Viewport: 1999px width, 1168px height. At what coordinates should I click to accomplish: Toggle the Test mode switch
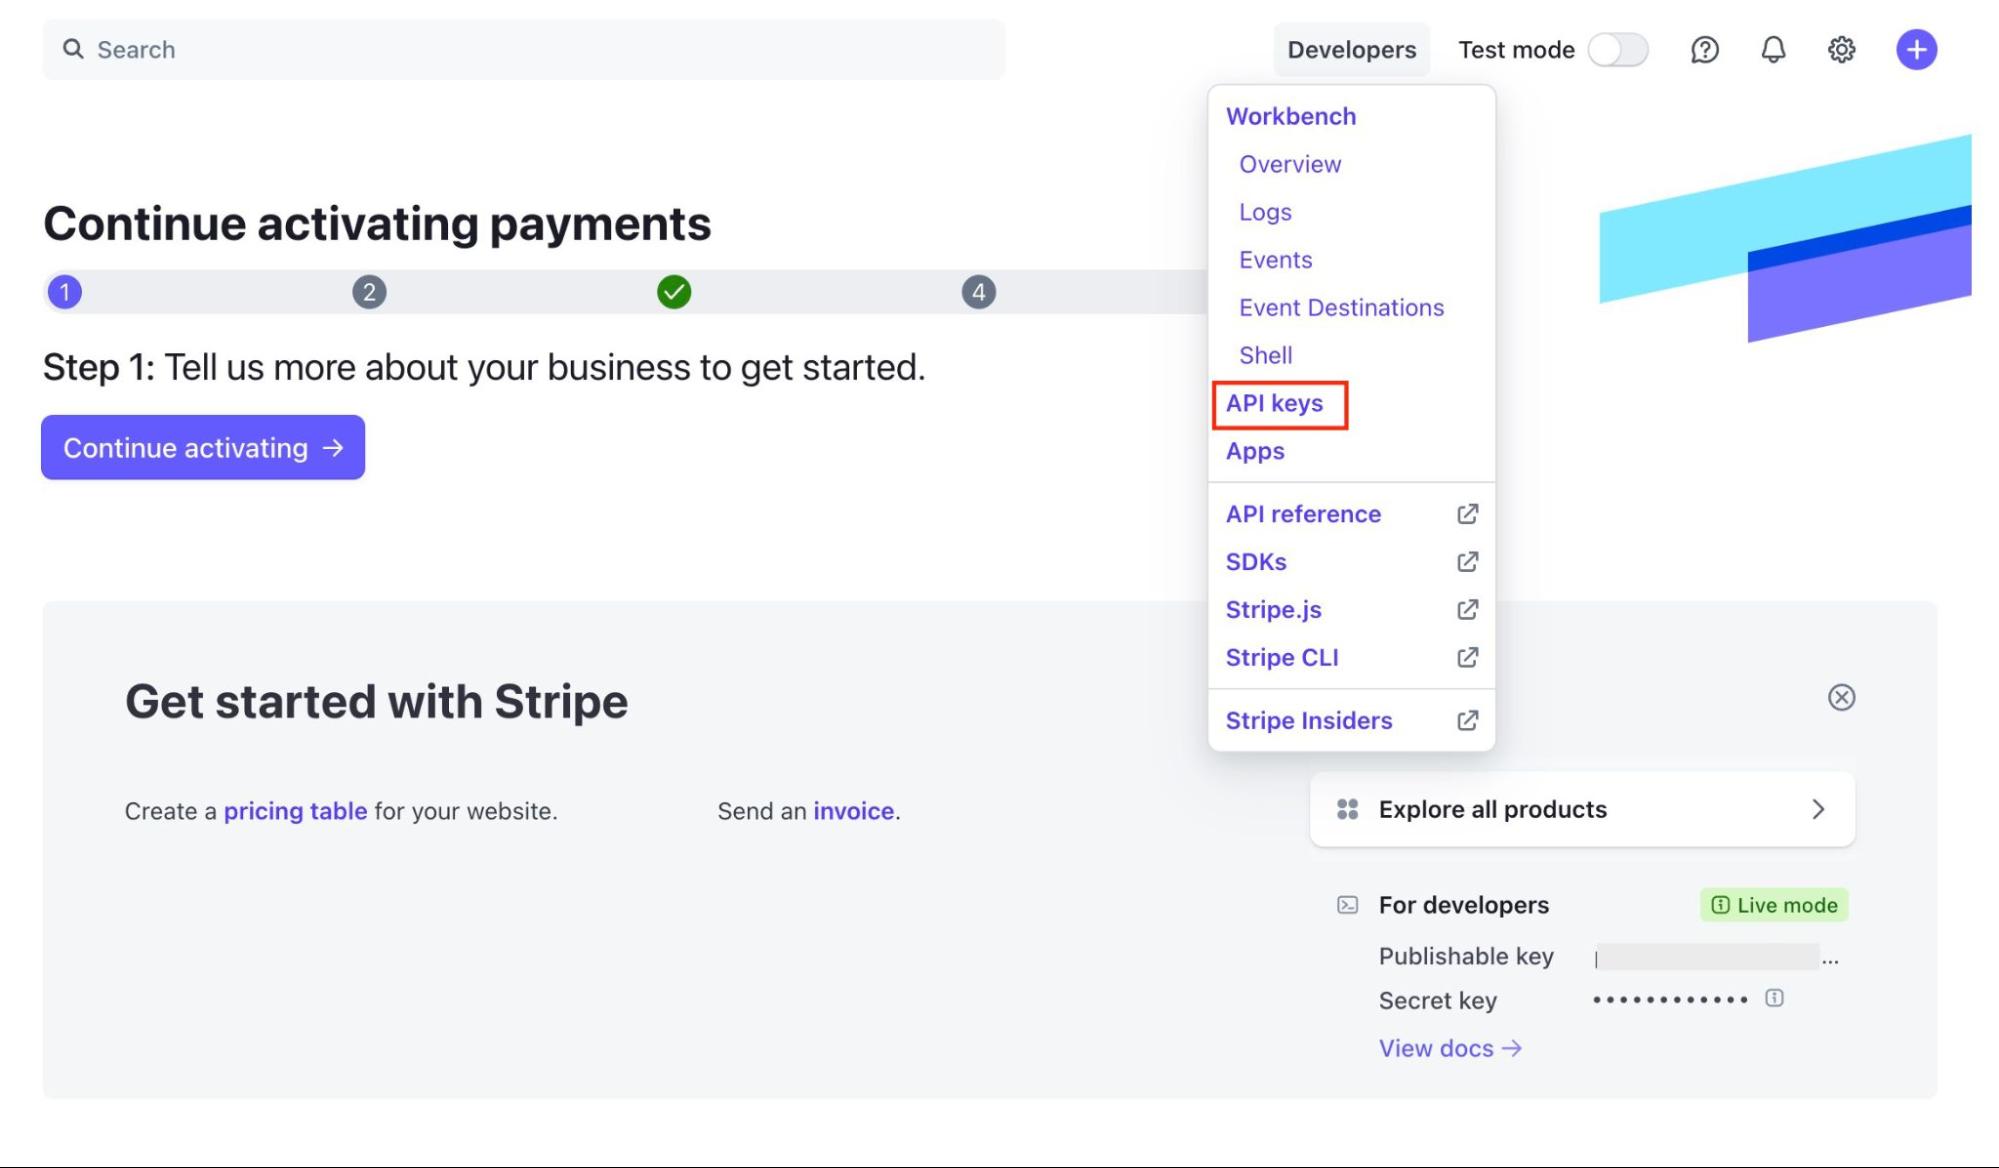(x=1618, y=50)
